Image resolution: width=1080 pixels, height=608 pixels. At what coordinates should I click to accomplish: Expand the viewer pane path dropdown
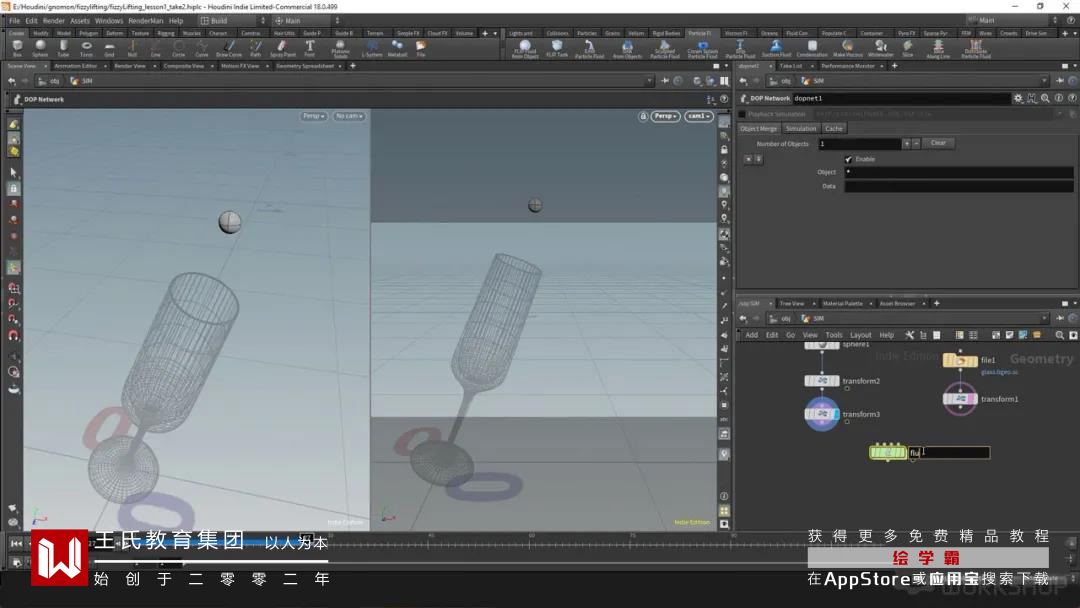(649, 81)
